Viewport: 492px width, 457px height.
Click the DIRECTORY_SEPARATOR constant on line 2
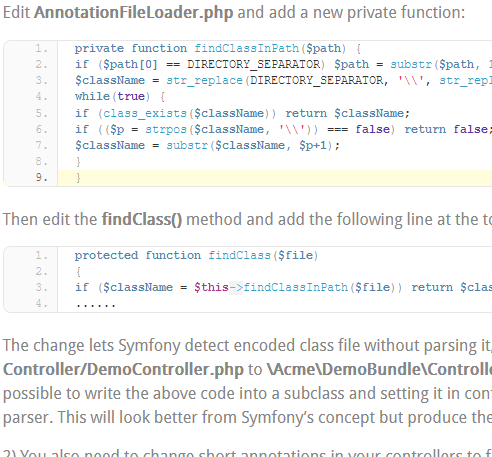(253, 64)
